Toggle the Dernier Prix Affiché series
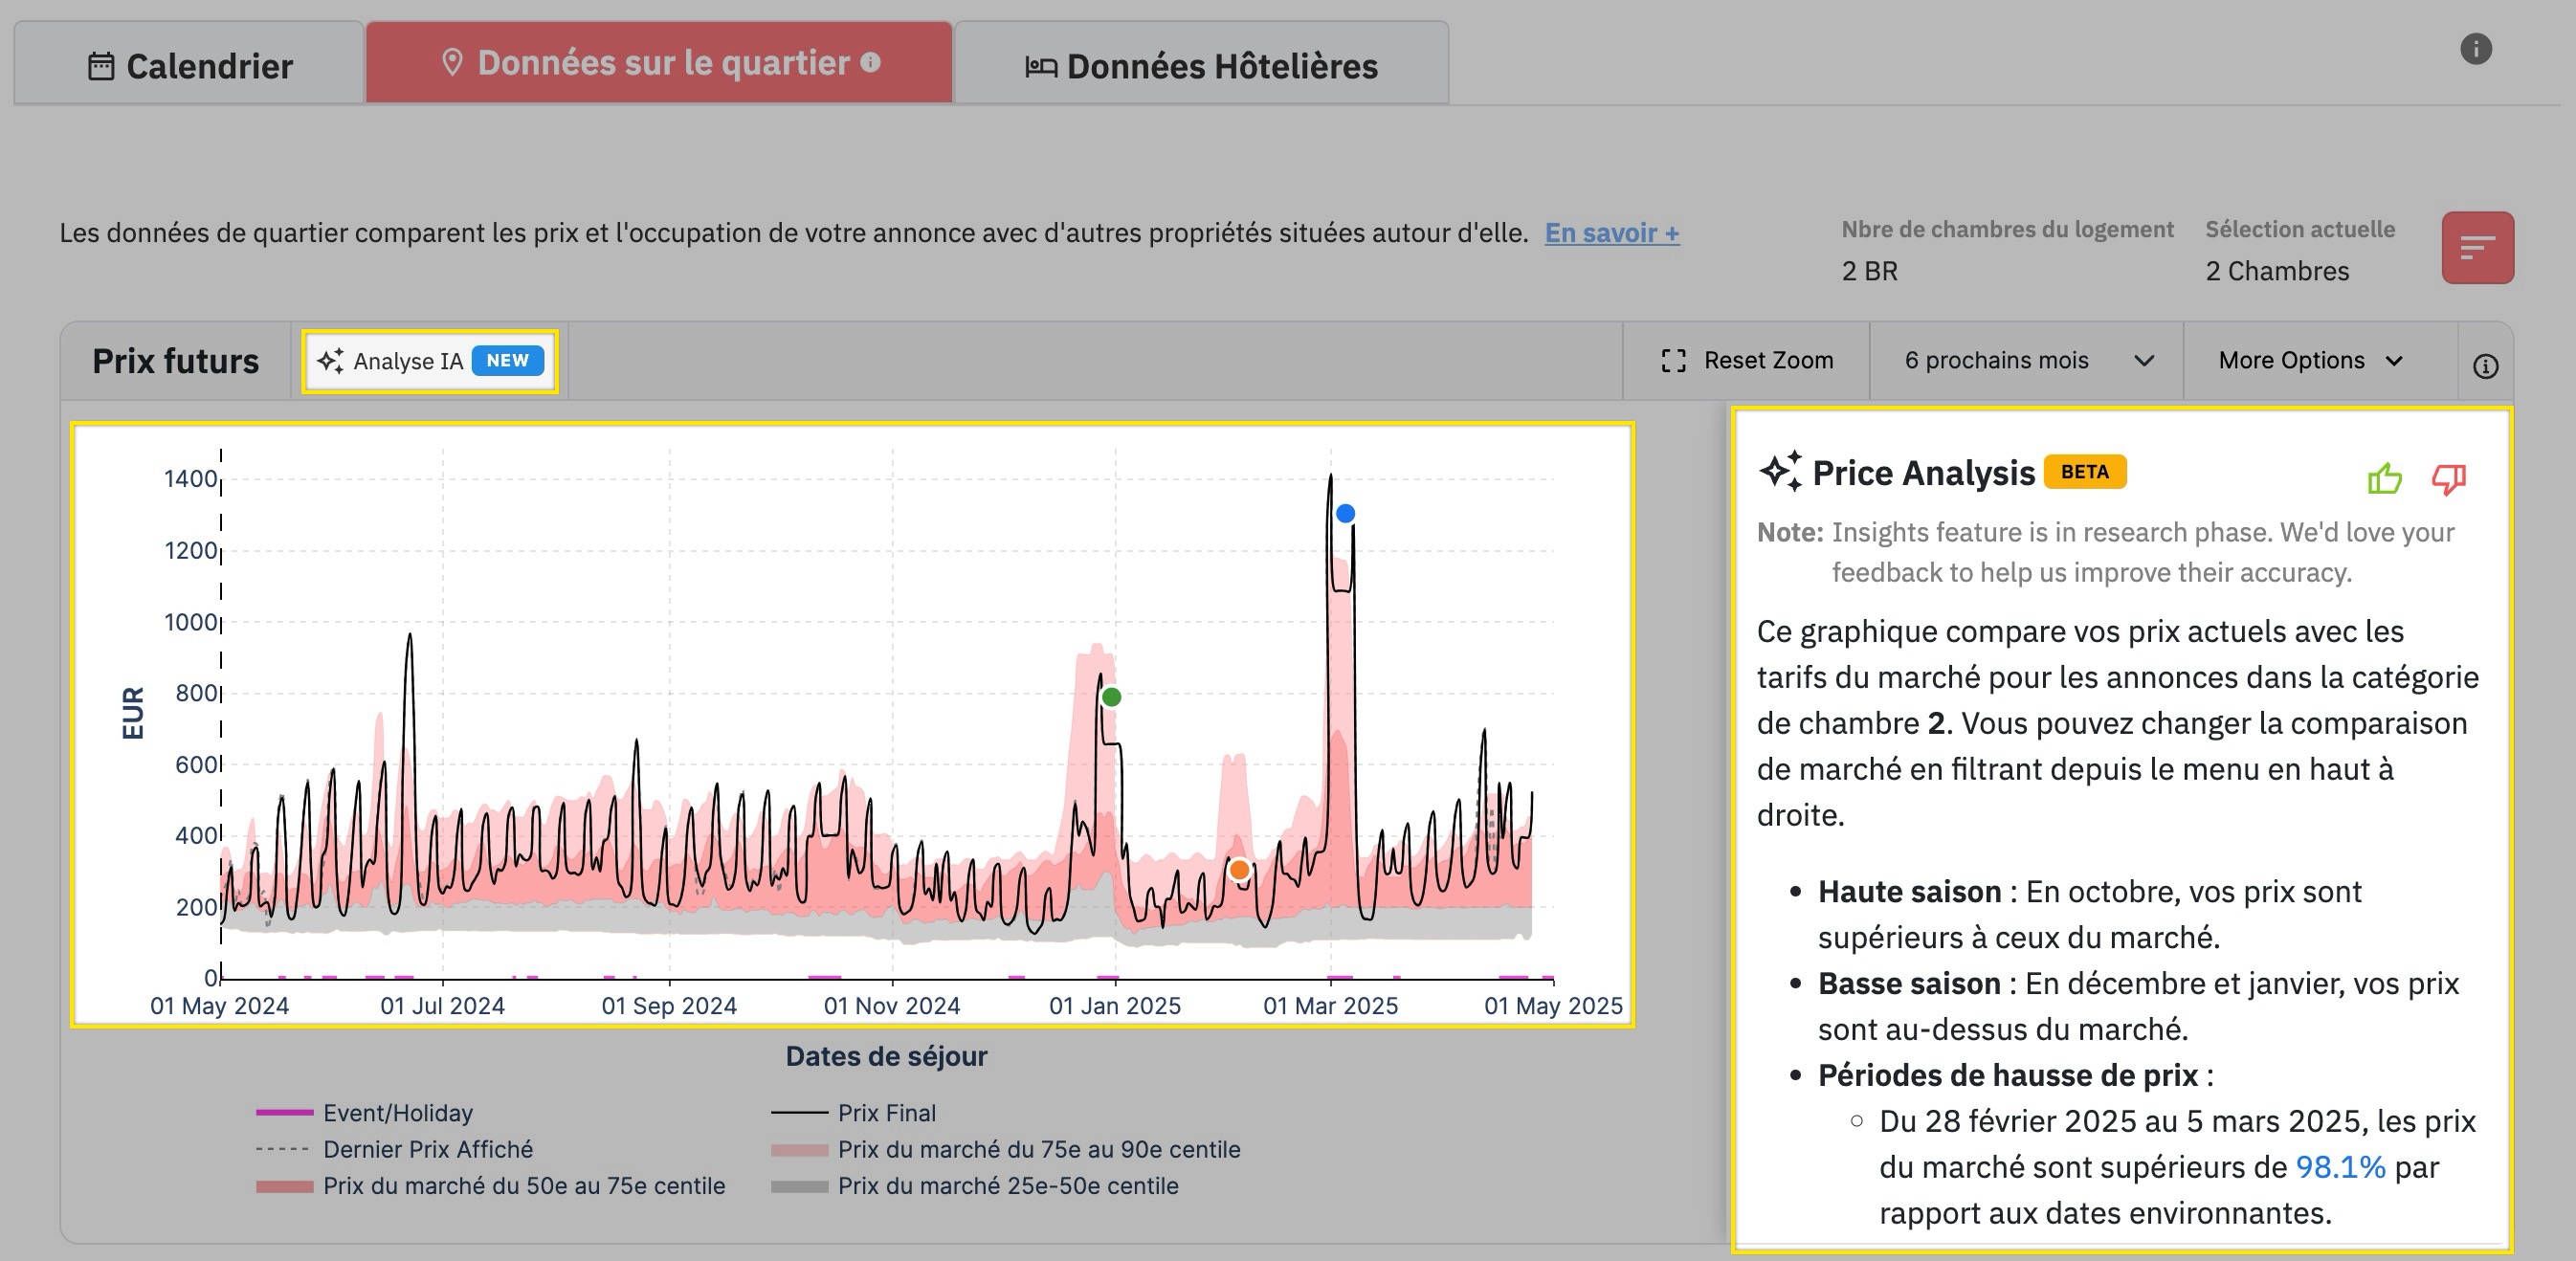 [x=428, y=1150]
